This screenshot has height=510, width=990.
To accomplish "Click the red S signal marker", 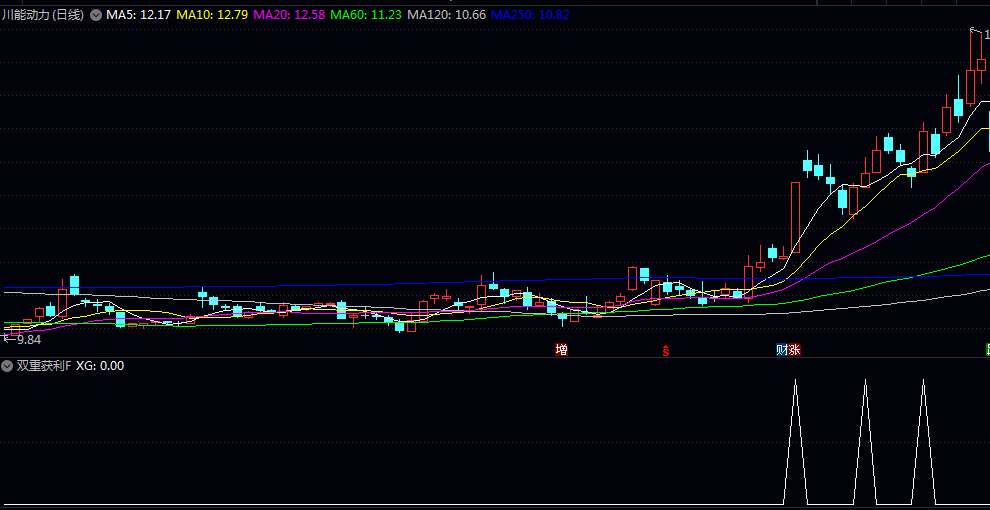I will click(x=665, y=350).
